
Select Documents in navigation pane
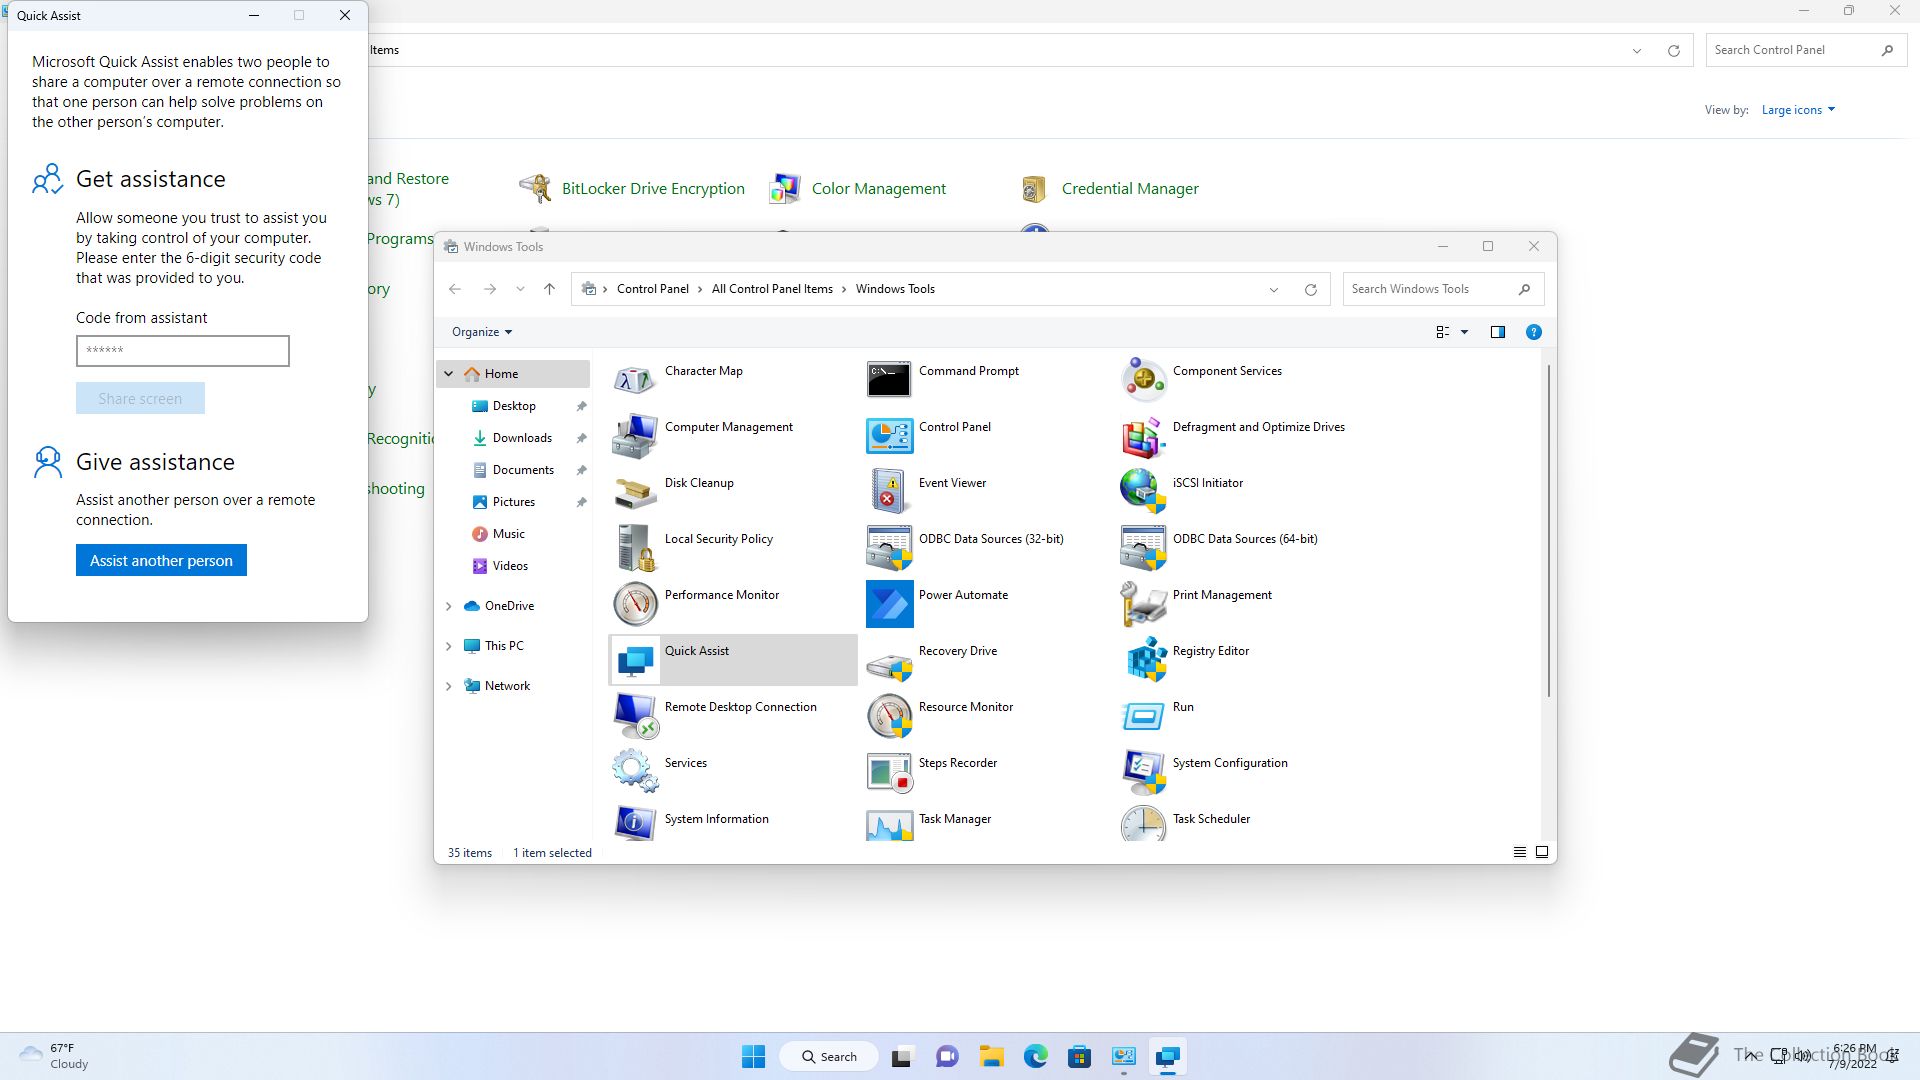coord(523,470)
